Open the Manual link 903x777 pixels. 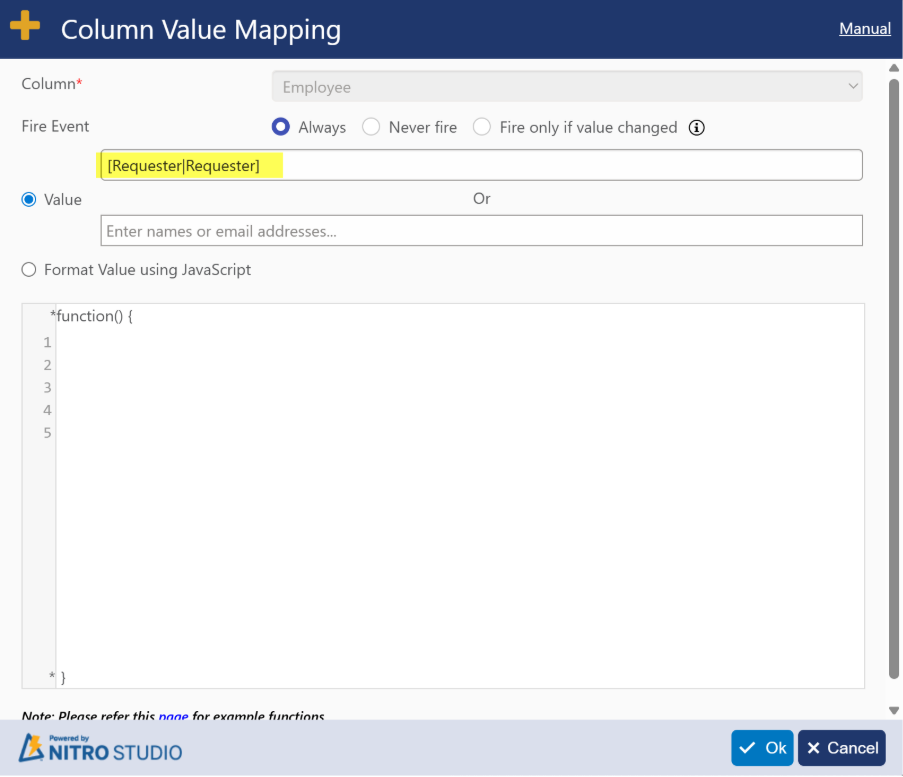pyautogui.click(x=864, y=29)
